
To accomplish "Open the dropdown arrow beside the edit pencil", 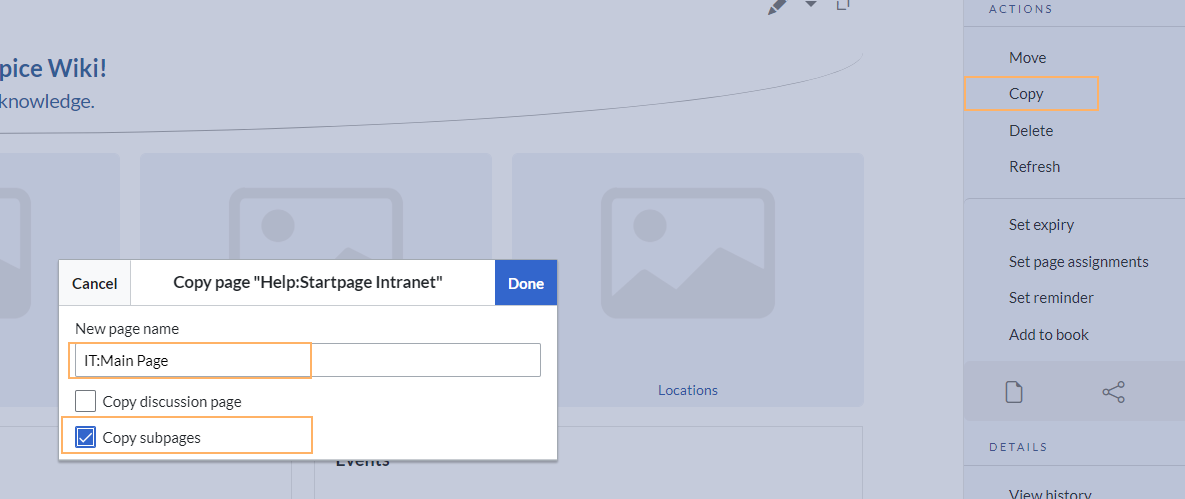I will (x=811, y=5).
